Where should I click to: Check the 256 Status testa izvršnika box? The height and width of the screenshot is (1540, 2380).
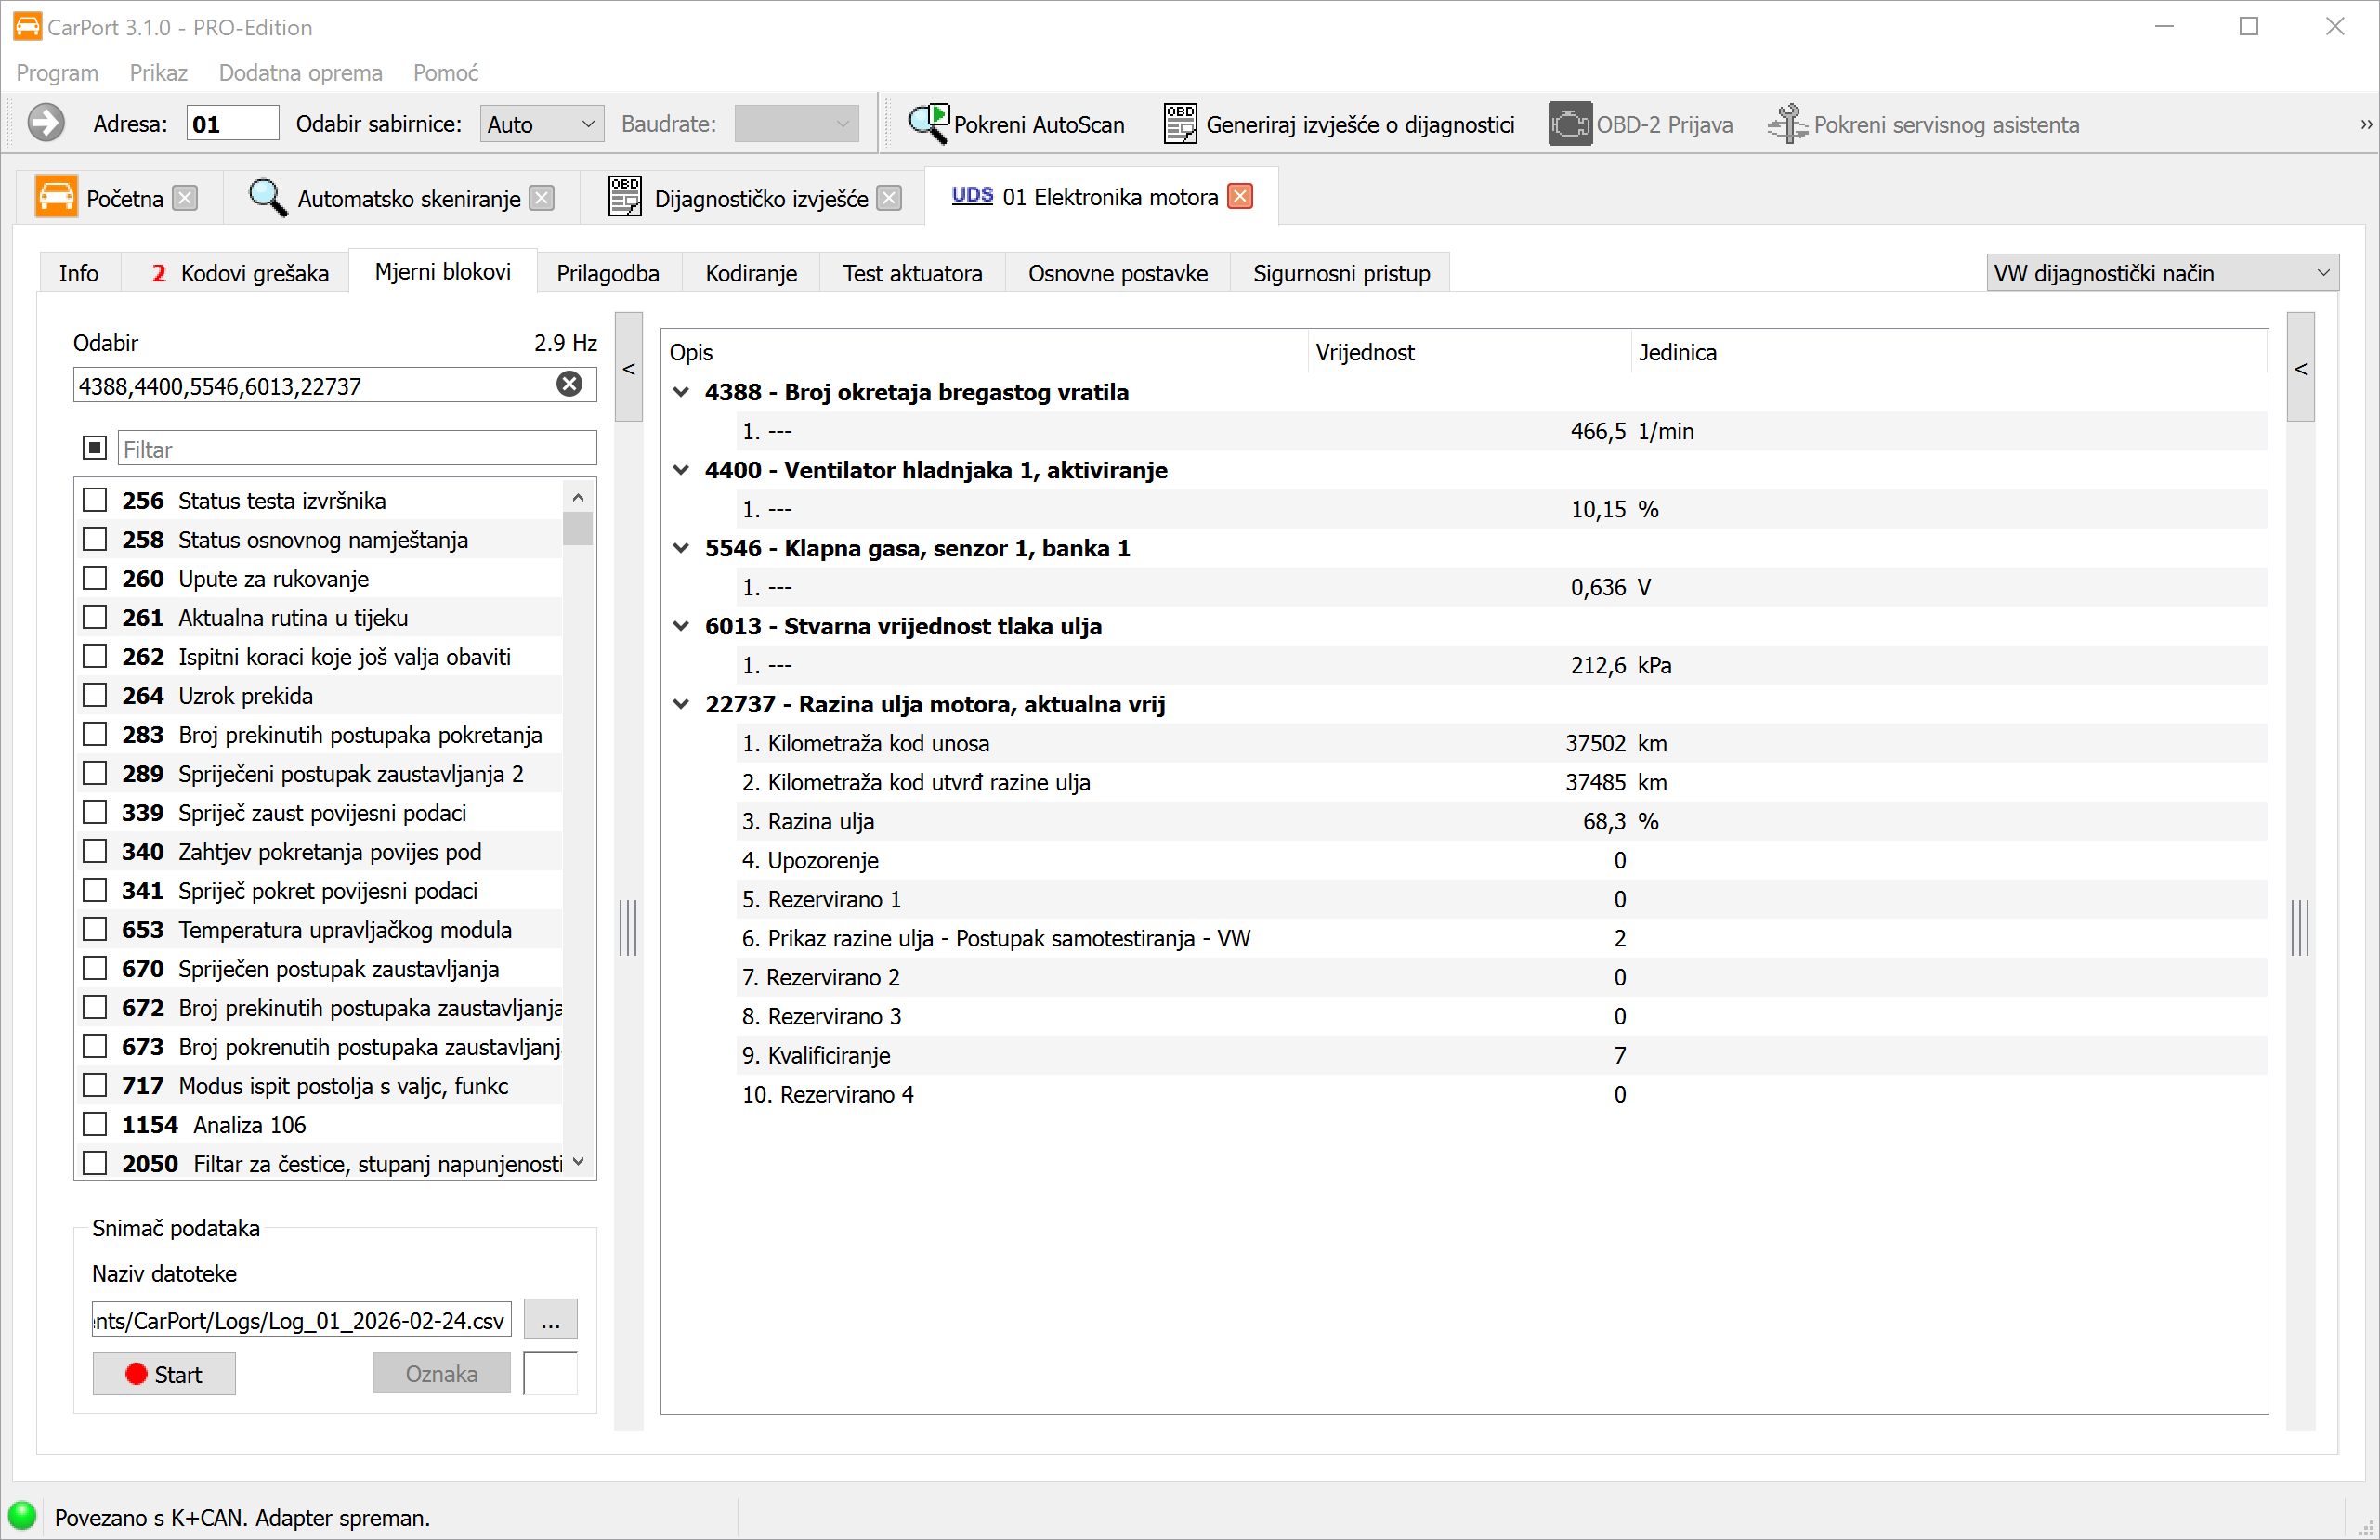coord(95,500)
